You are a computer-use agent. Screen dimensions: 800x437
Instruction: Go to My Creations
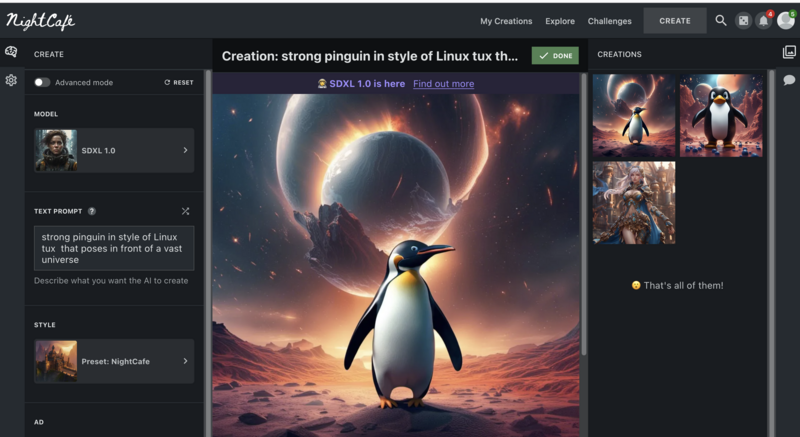point(506,21)
